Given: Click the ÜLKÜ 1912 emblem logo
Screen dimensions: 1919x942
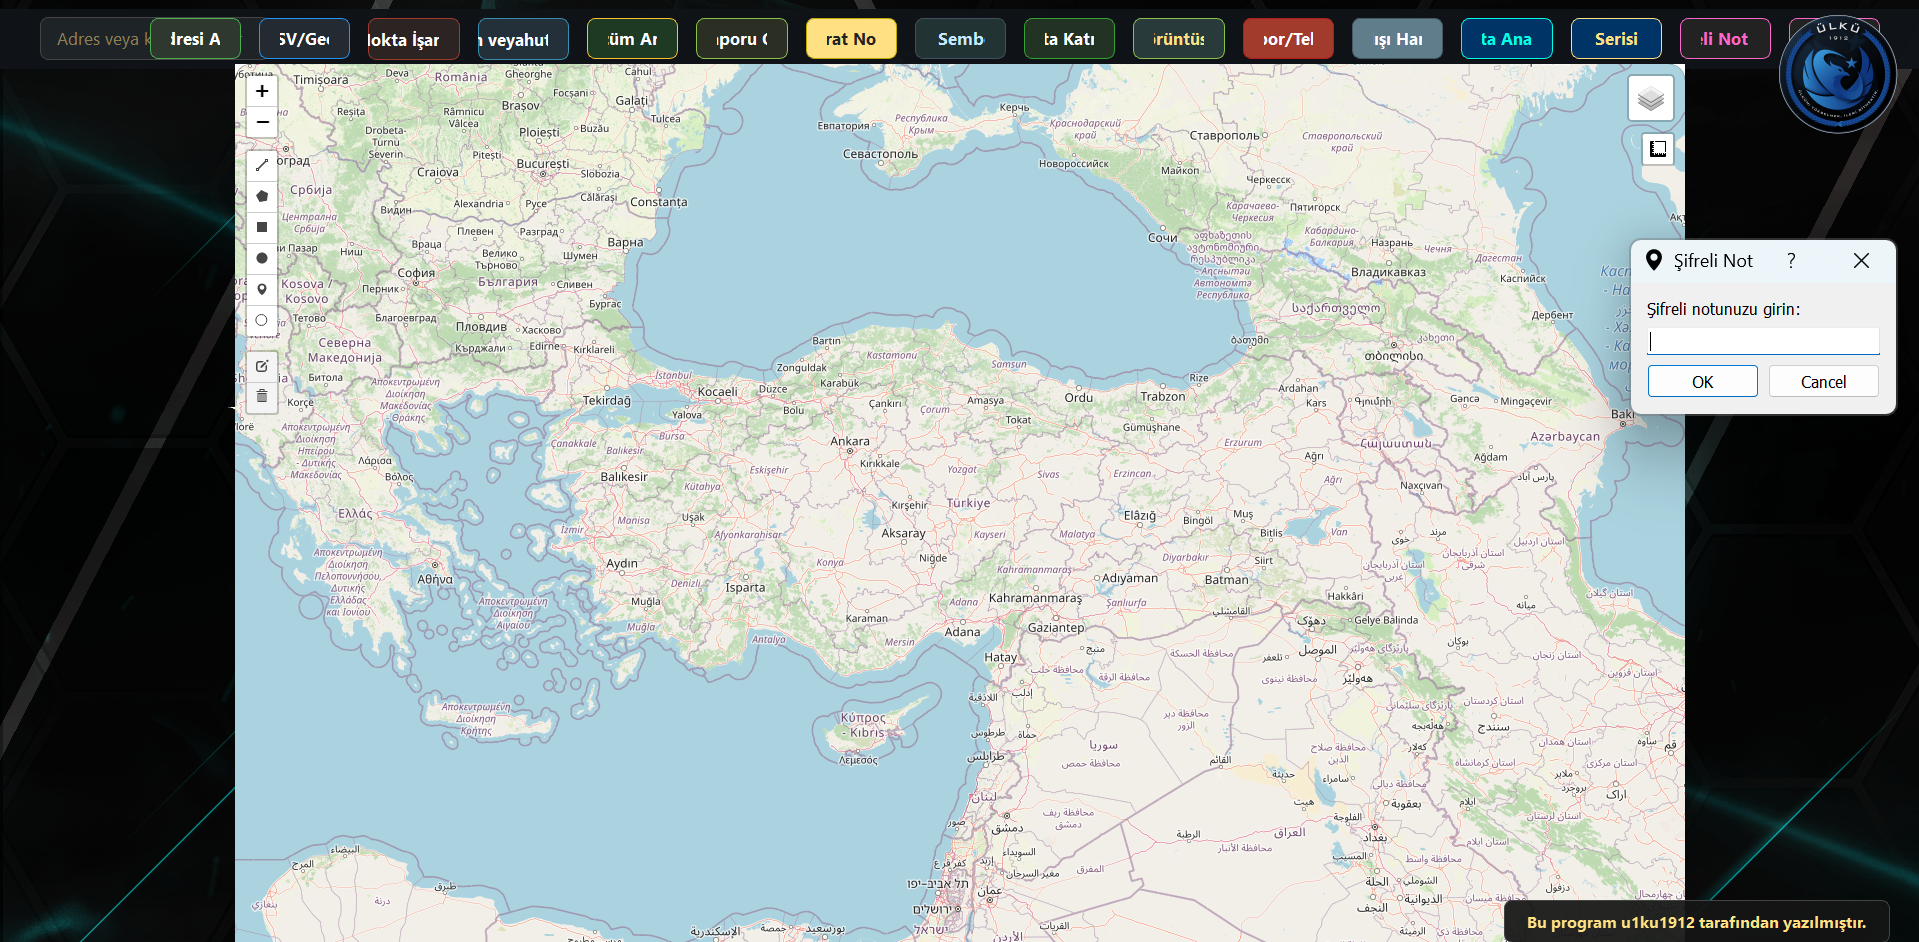Looking at the screenshot, I should pyautogui.click(x=1838, y=74).
